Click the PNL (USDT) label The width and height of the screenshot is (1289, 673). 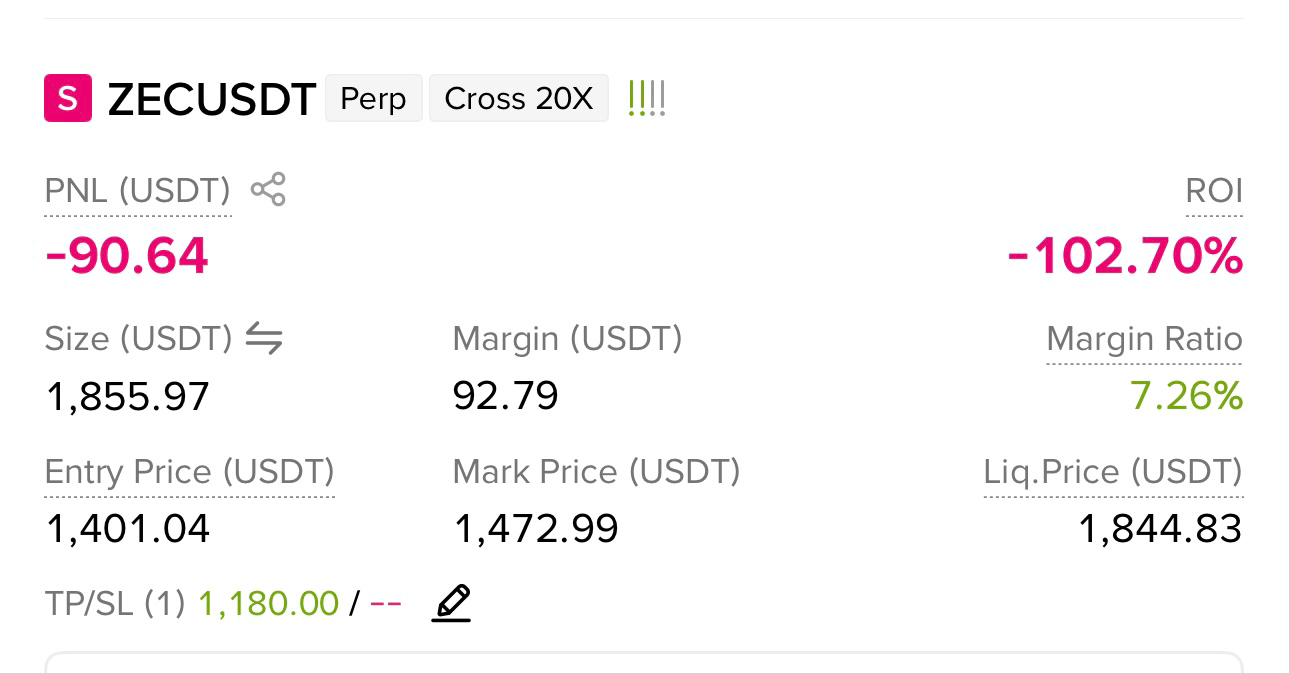(138, 190)
